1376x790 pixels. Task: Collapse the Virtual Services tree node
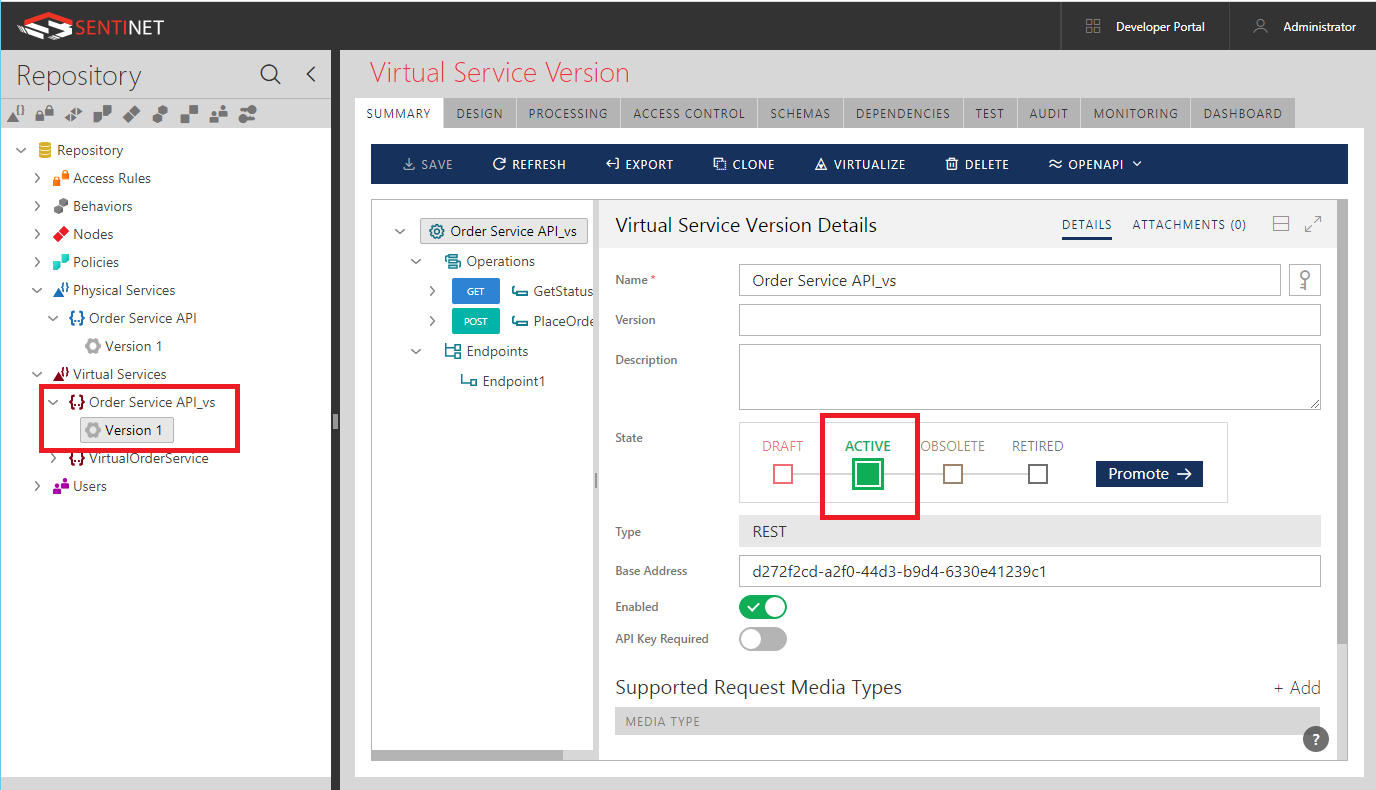click(38, 373)
